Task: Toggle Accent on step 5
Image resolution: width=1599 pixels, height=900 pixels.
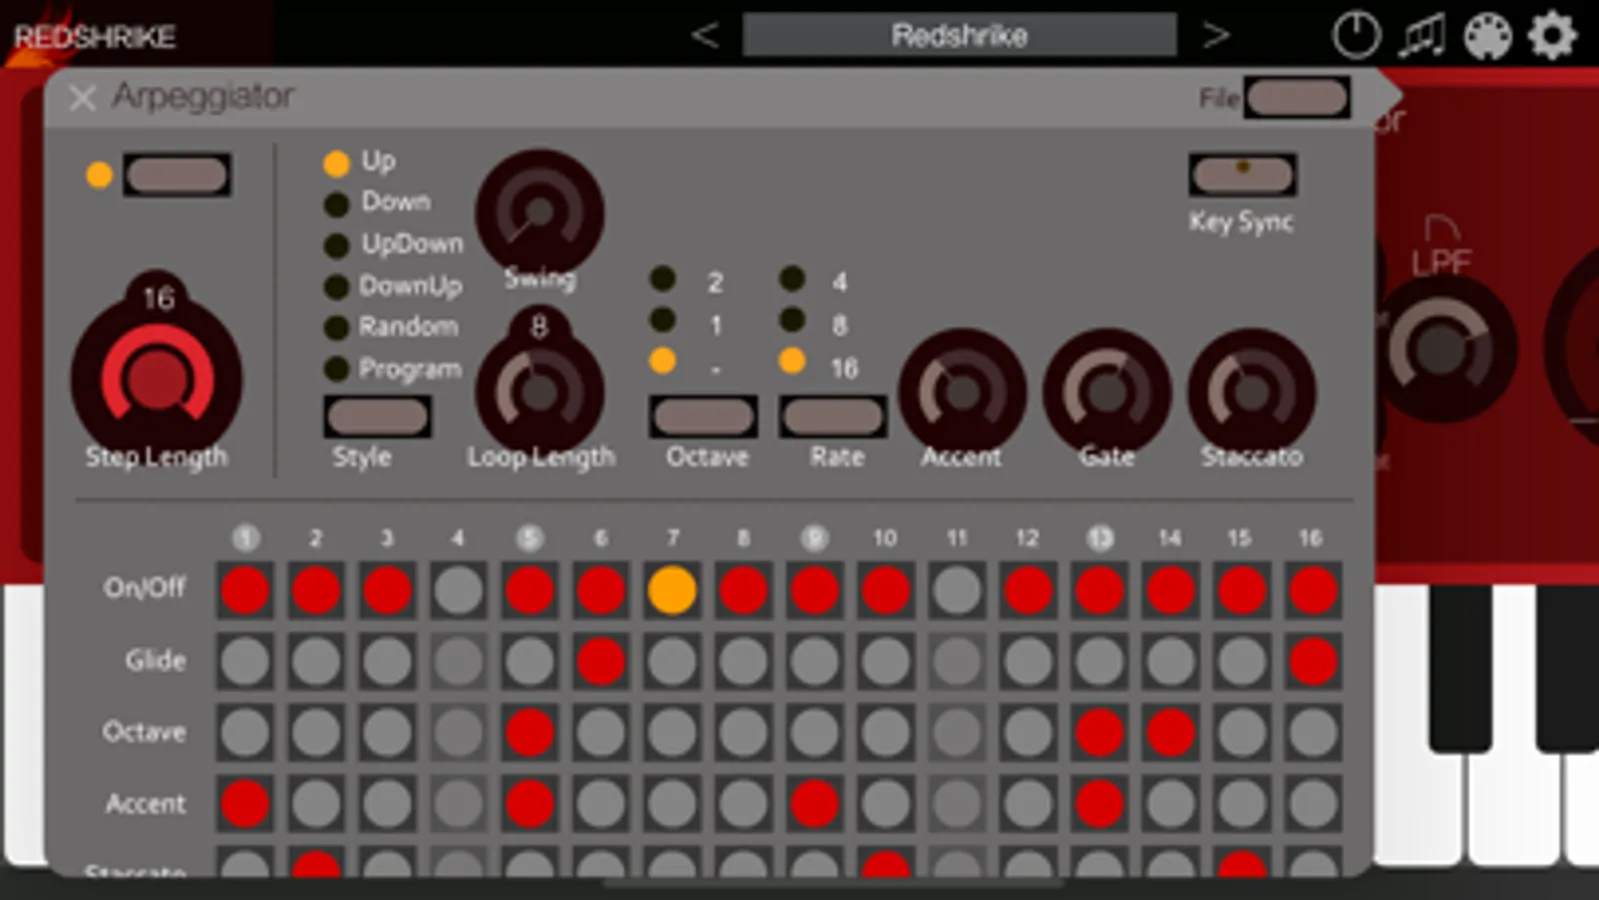Action: click(530, 803)
